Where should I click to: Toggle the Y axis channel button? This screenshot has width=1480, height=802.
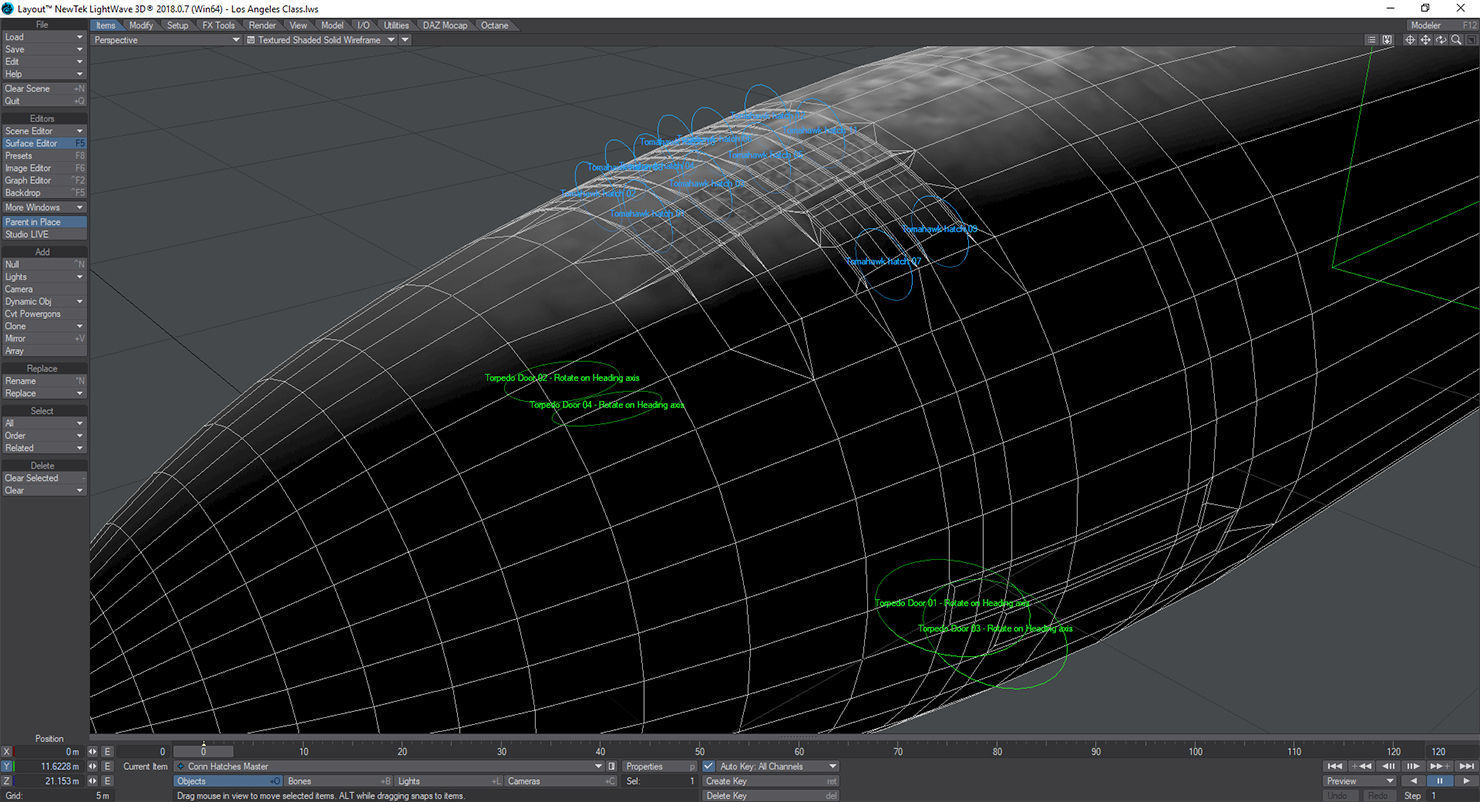click(6, 767)
